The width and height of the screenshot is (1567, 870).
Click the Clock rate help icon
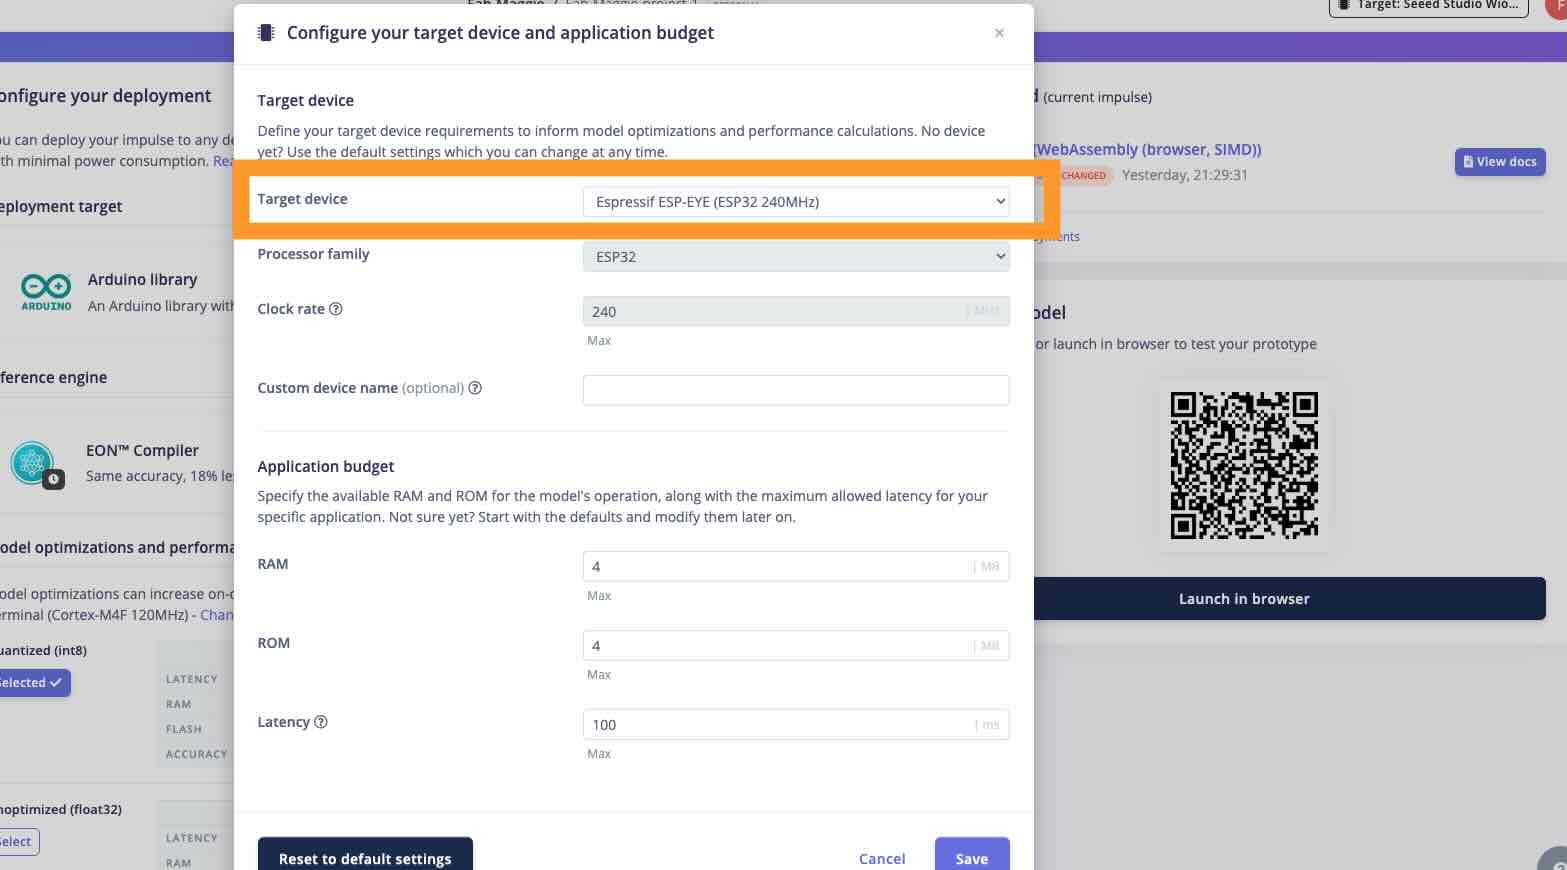point(336,309)
